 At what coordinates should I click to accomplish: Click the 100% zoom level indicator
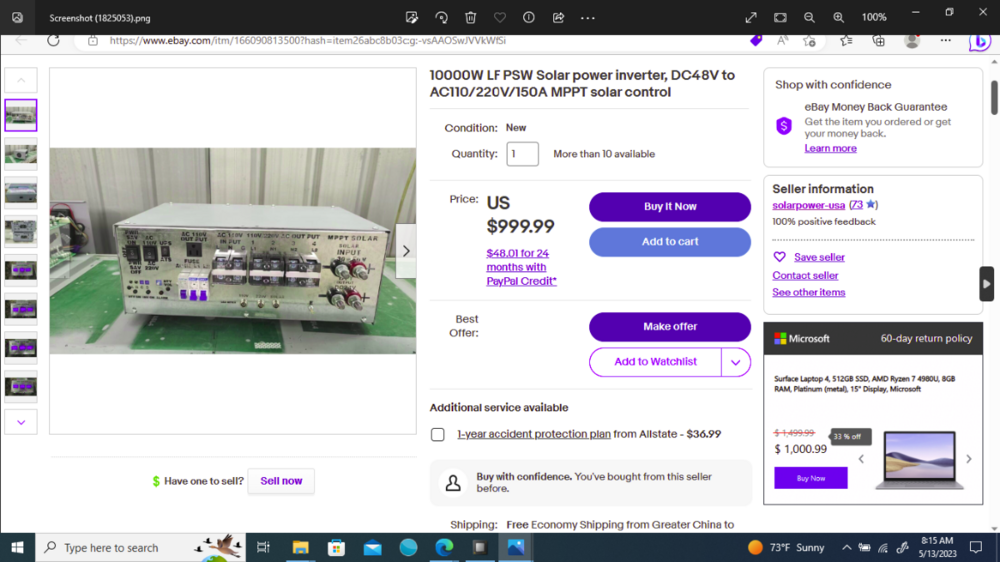coord(874,18)
